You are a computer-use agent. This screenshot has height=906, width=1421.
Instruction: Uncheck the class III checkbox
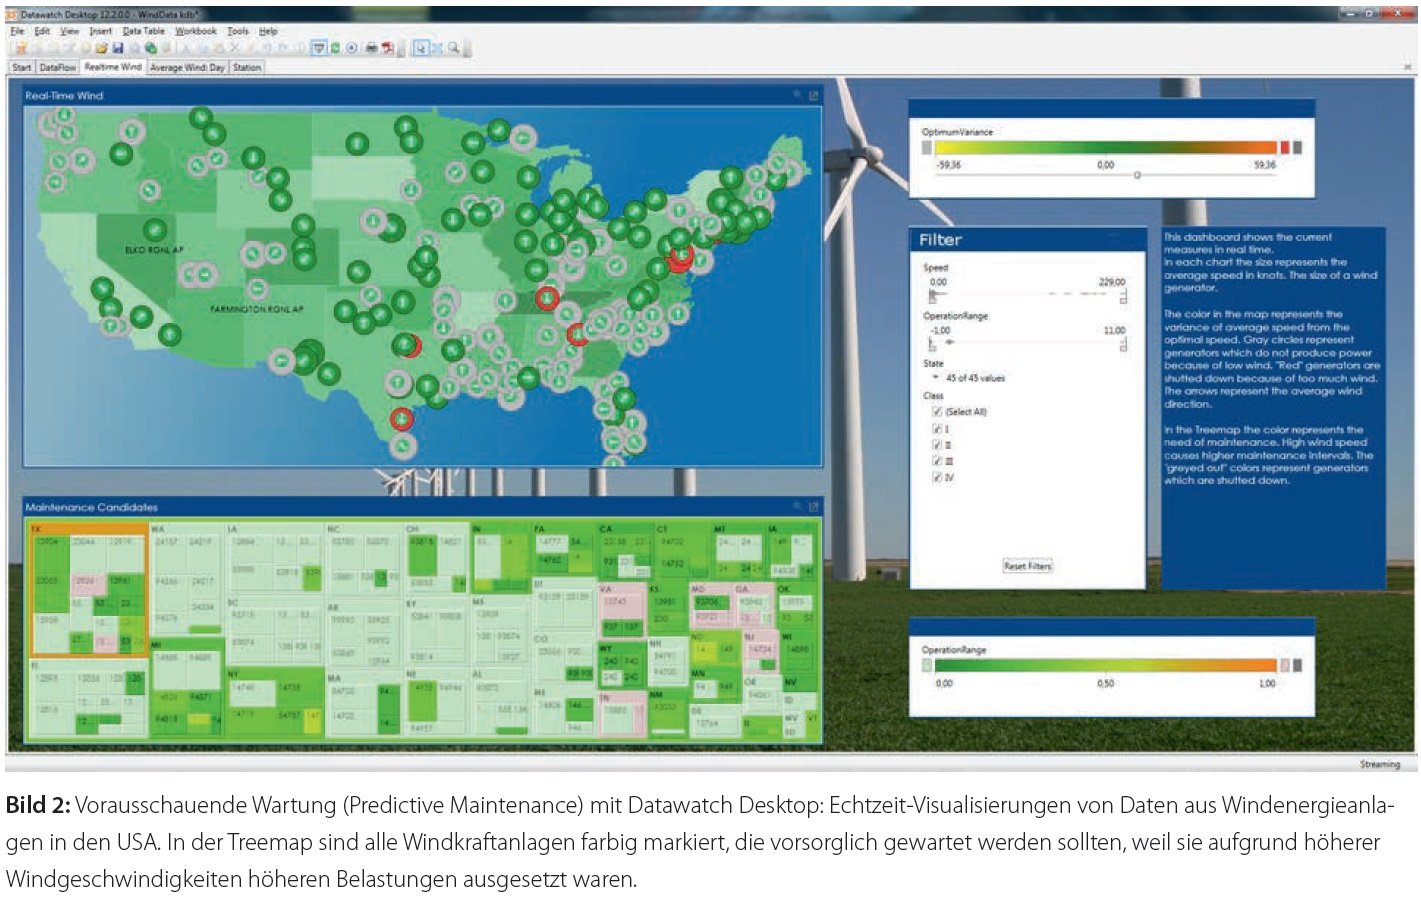(937, 461)
